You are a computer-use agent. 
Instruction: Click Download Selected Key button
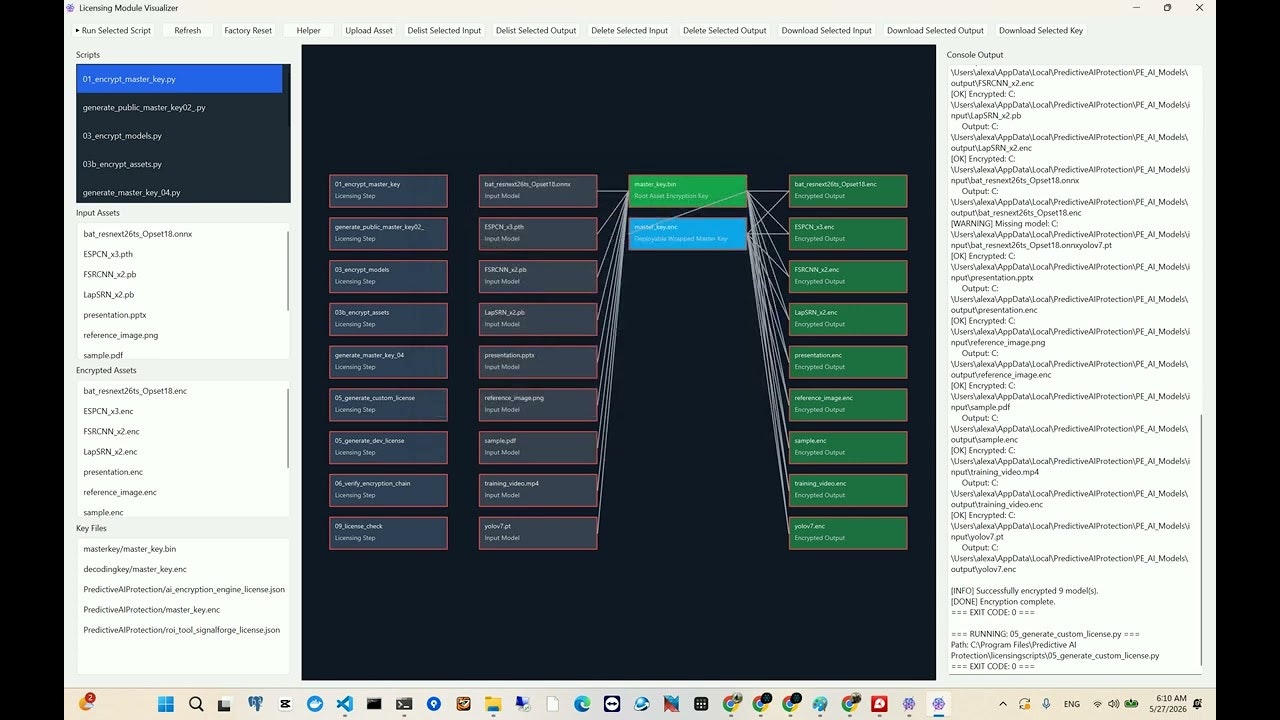[x=1041, y=30]
